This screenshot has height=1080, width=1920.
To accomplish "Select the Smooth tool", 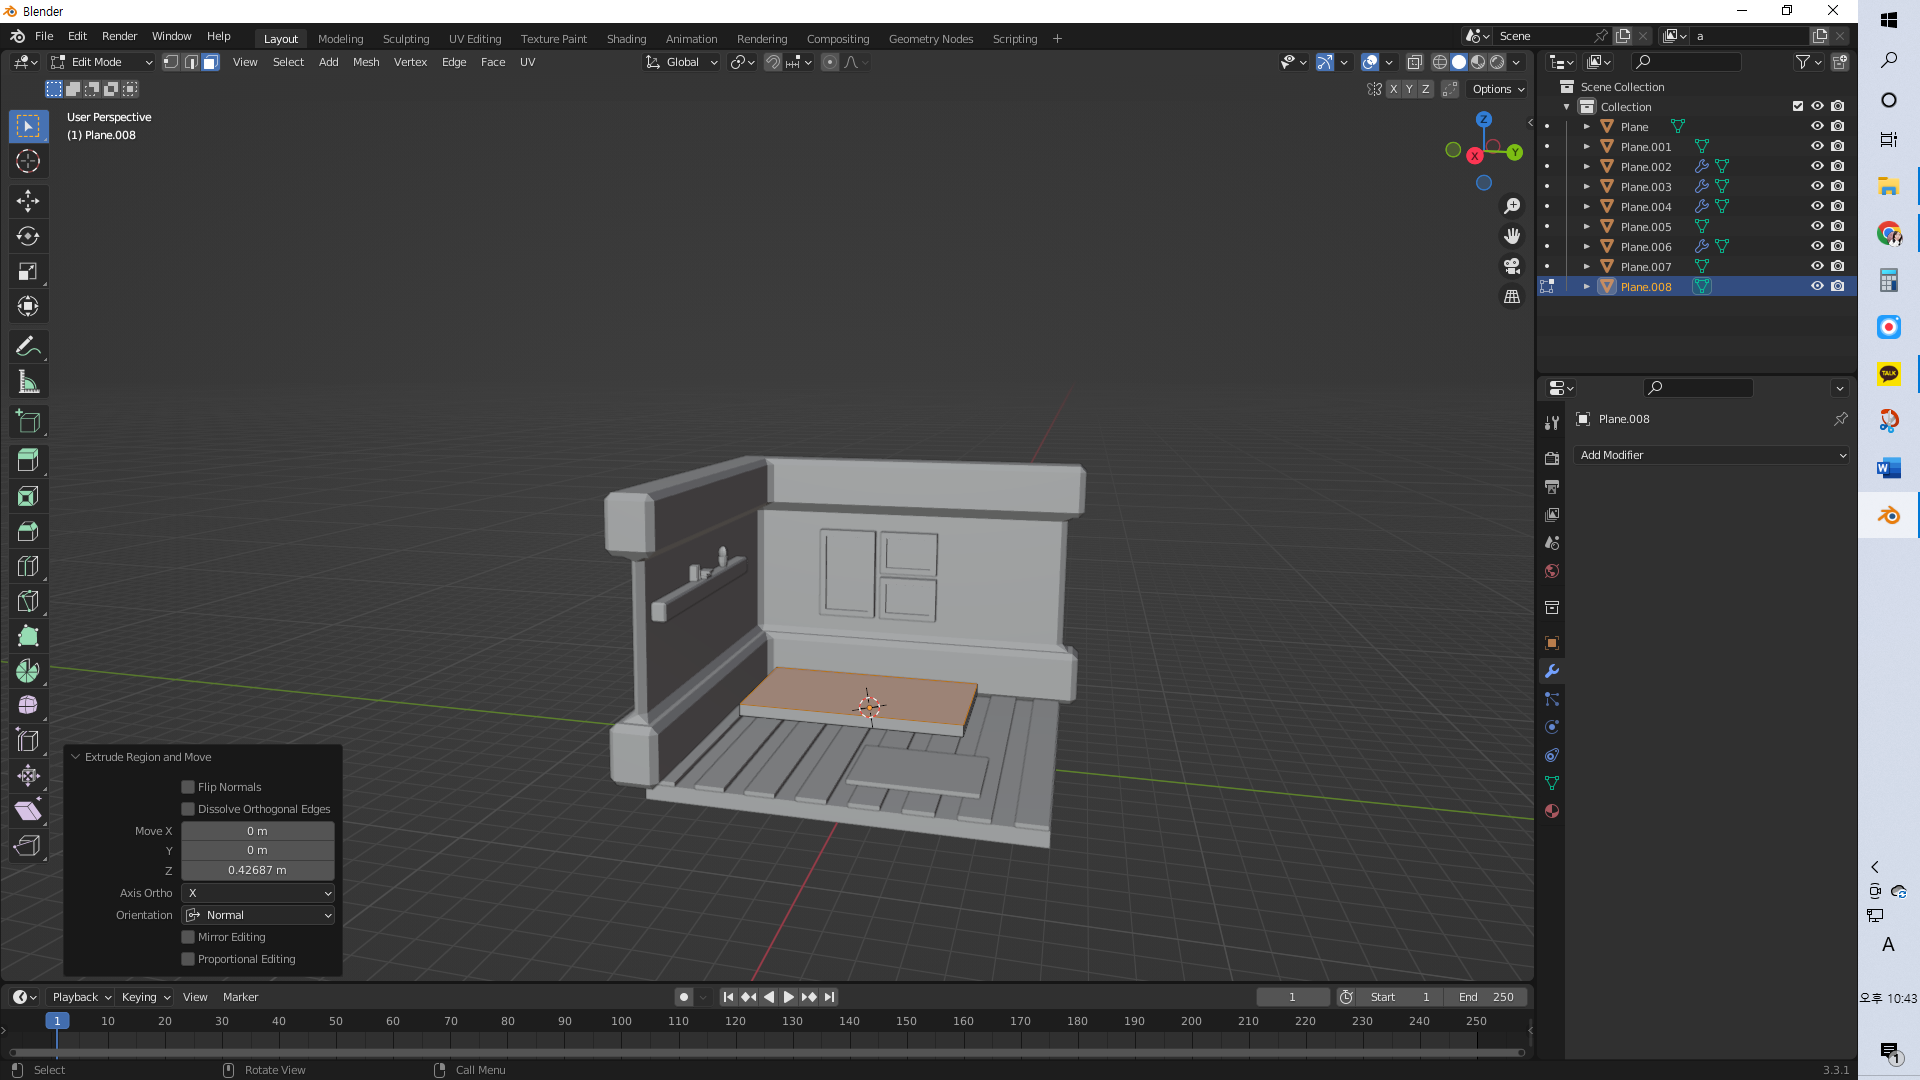I will coord(28,706).
